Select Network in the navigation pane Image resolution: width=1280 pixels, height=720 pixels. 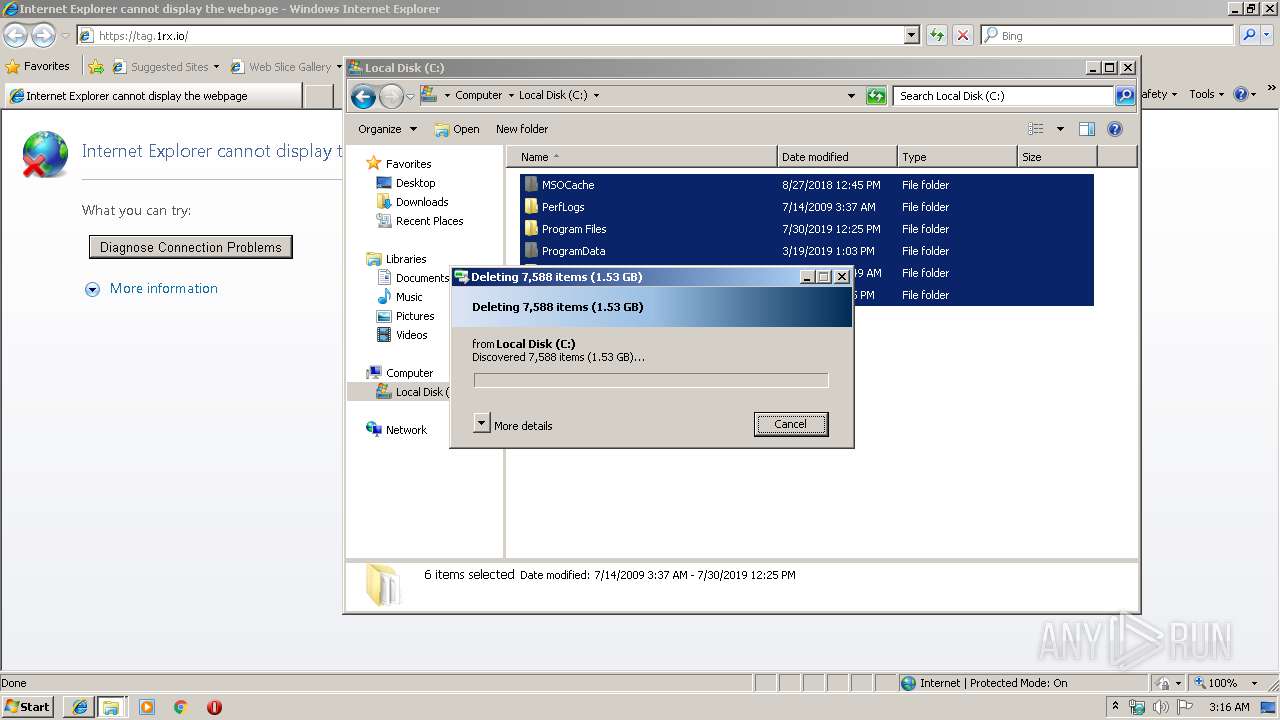coord(397,430)
